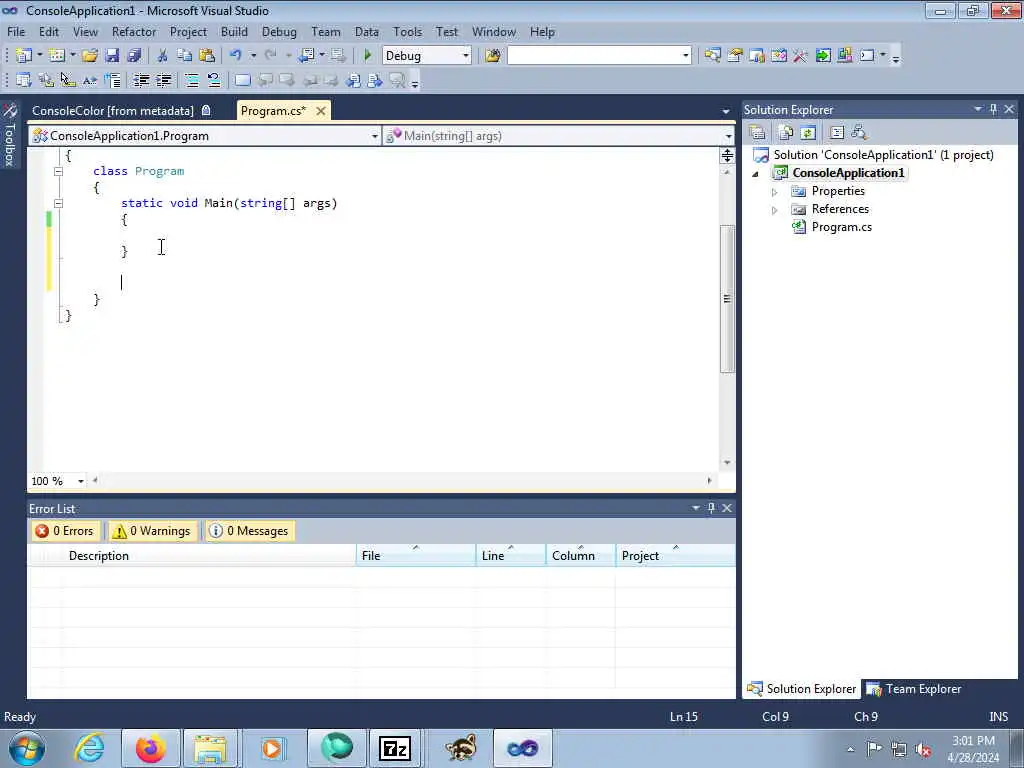Click Refresh icon in Solution Explorer

pyautogui.click(x=808, y=133)
